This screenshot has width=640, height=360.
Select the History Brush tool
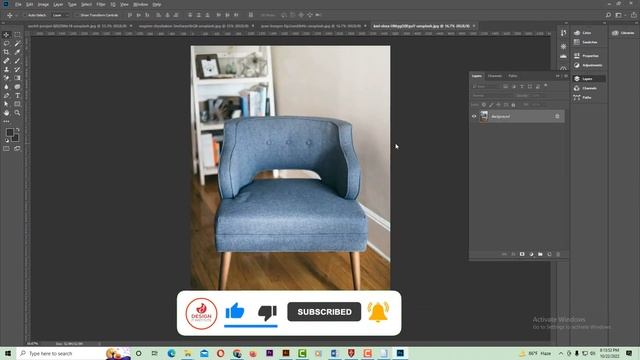tap(17, 69)
